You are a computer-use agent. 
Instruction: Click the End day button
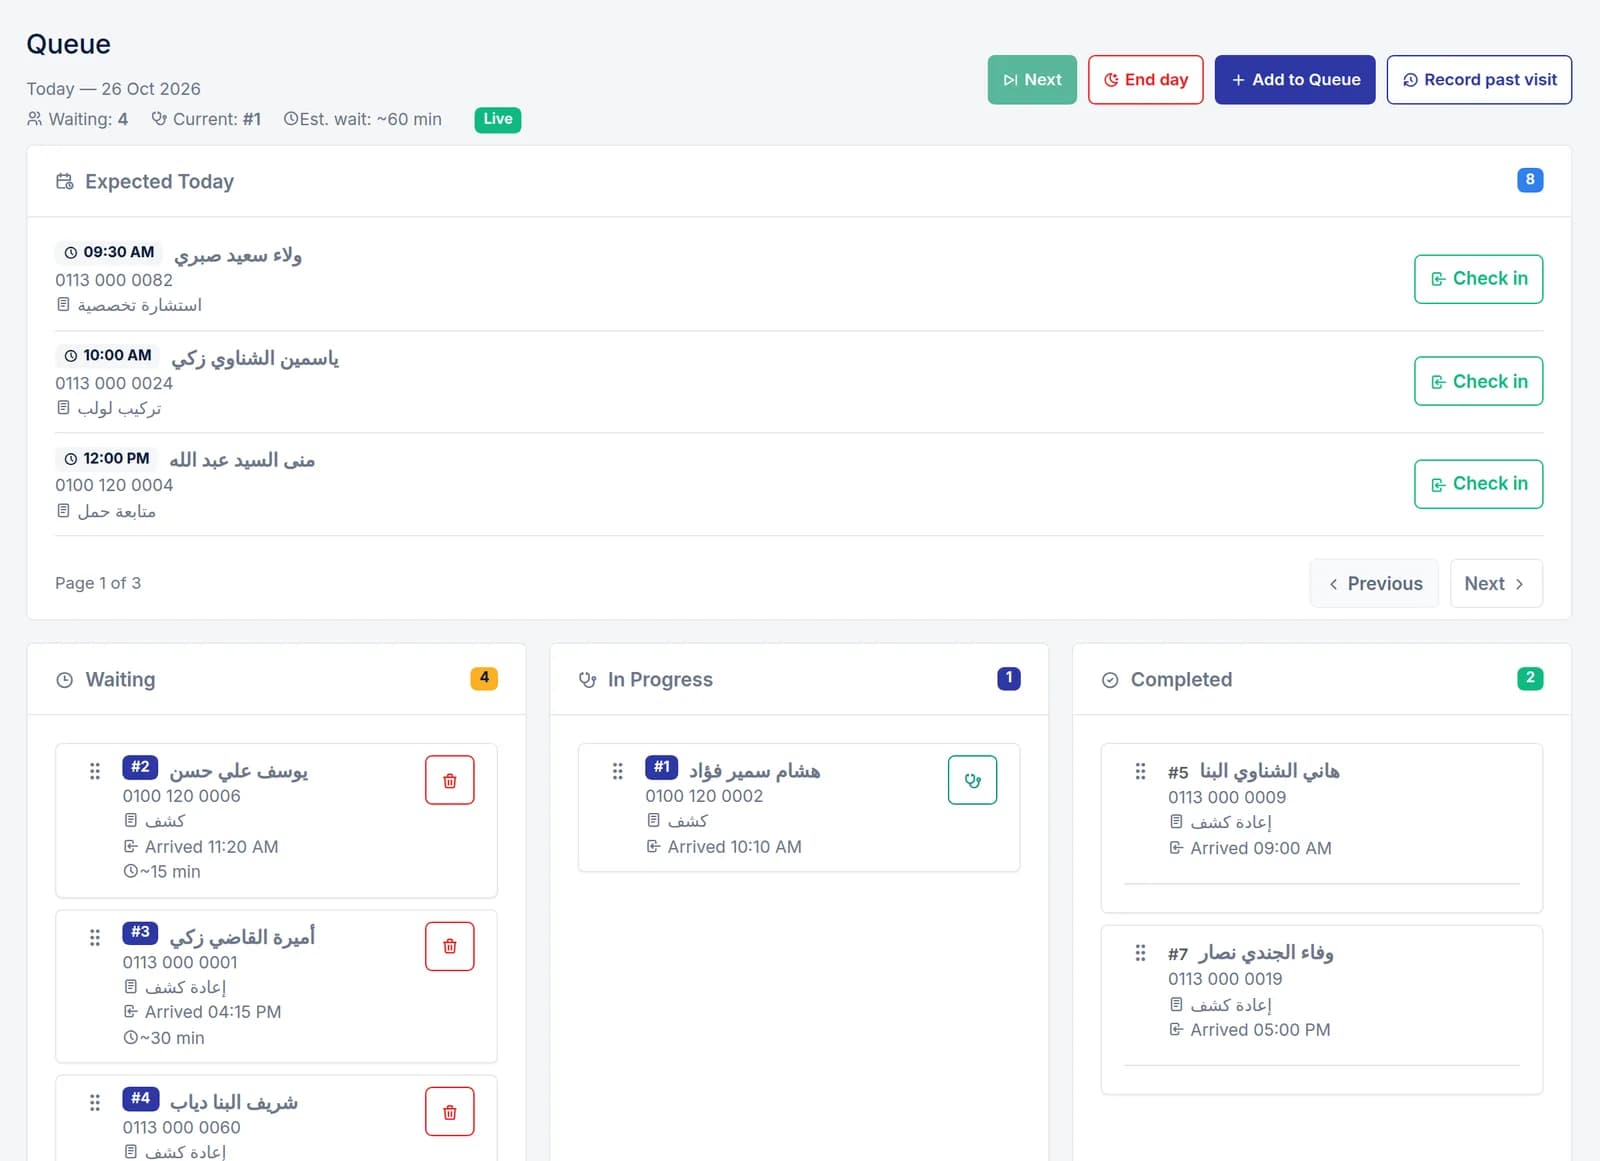(1146, 80)
